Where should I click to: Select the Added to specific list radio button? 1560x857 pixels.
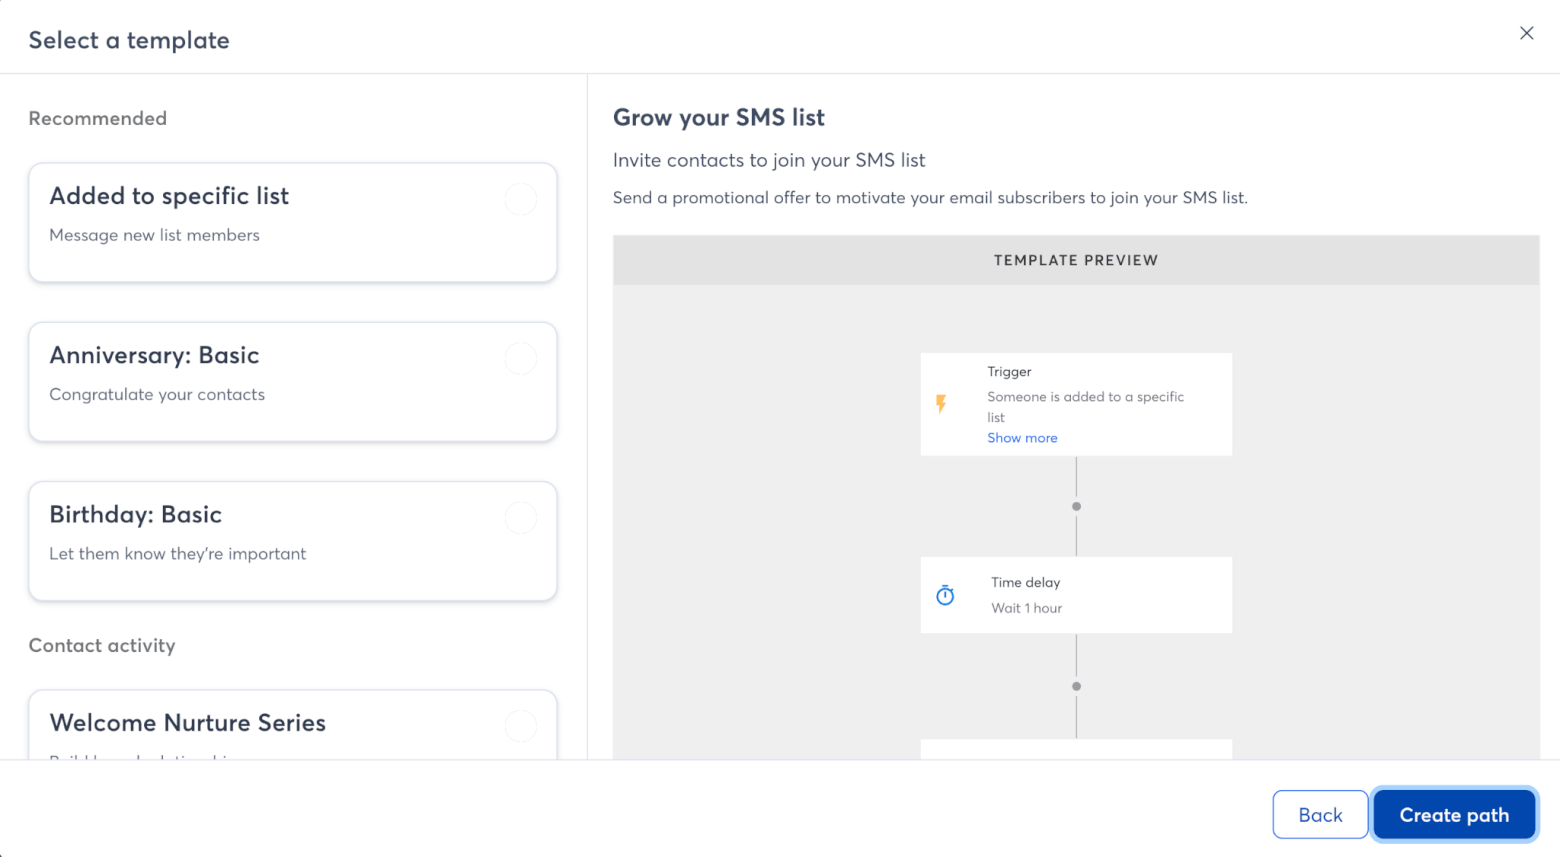point(521,199)
